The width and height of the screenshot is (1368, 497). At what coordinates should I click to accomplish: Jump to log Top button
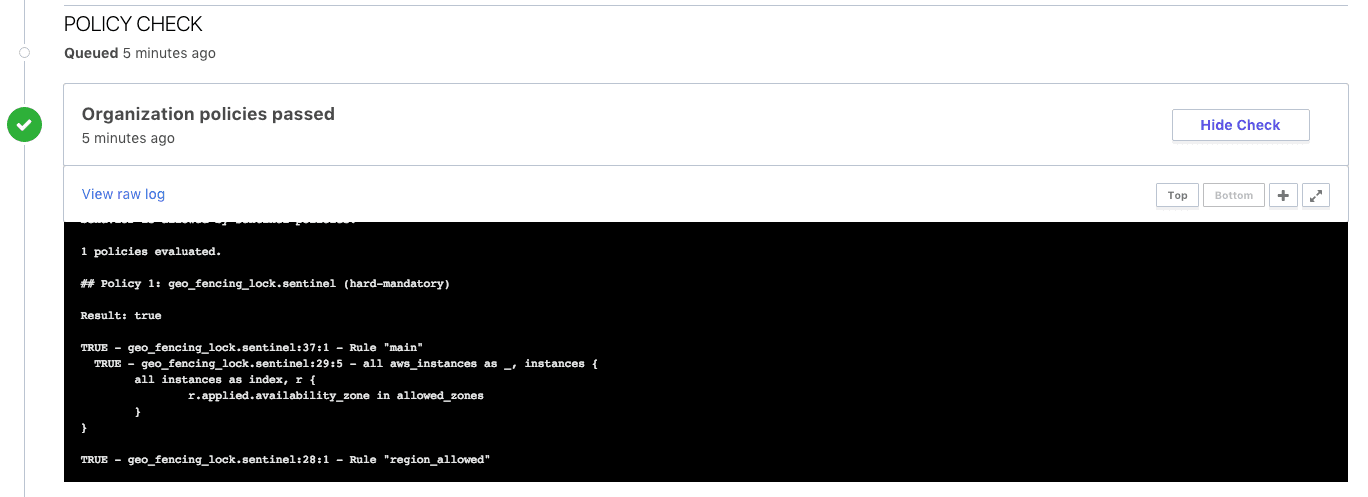click(1177, 195)
